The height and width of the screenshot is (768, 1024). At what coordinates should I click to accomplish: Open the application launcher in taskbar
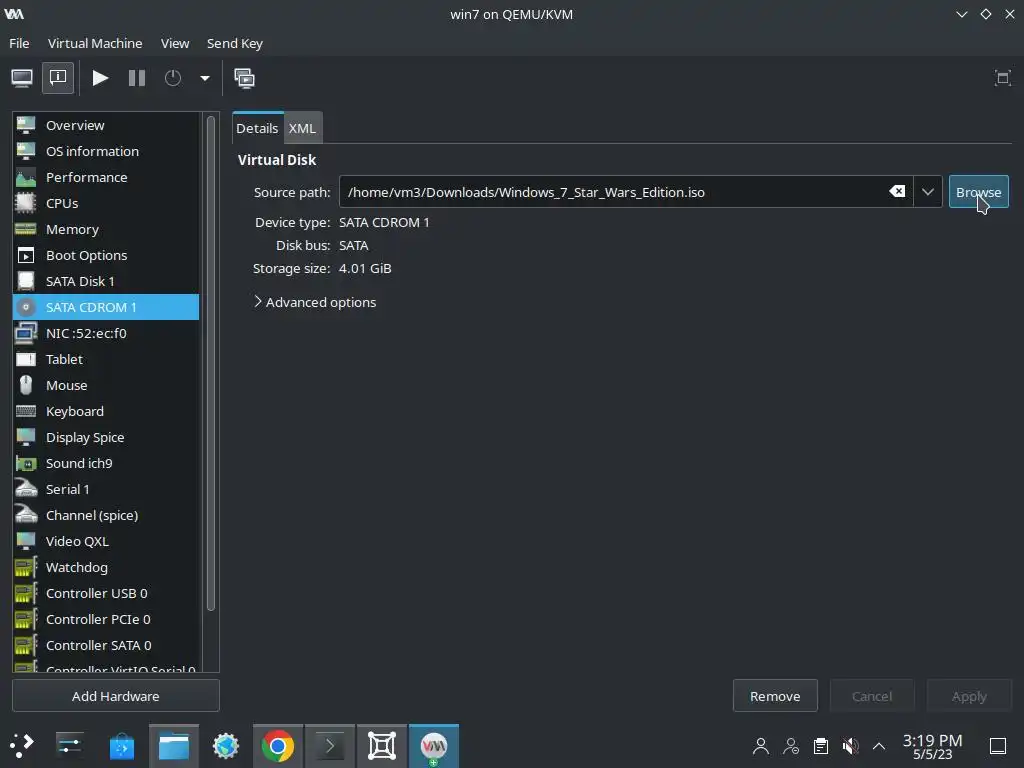click(x=22, y=745)
